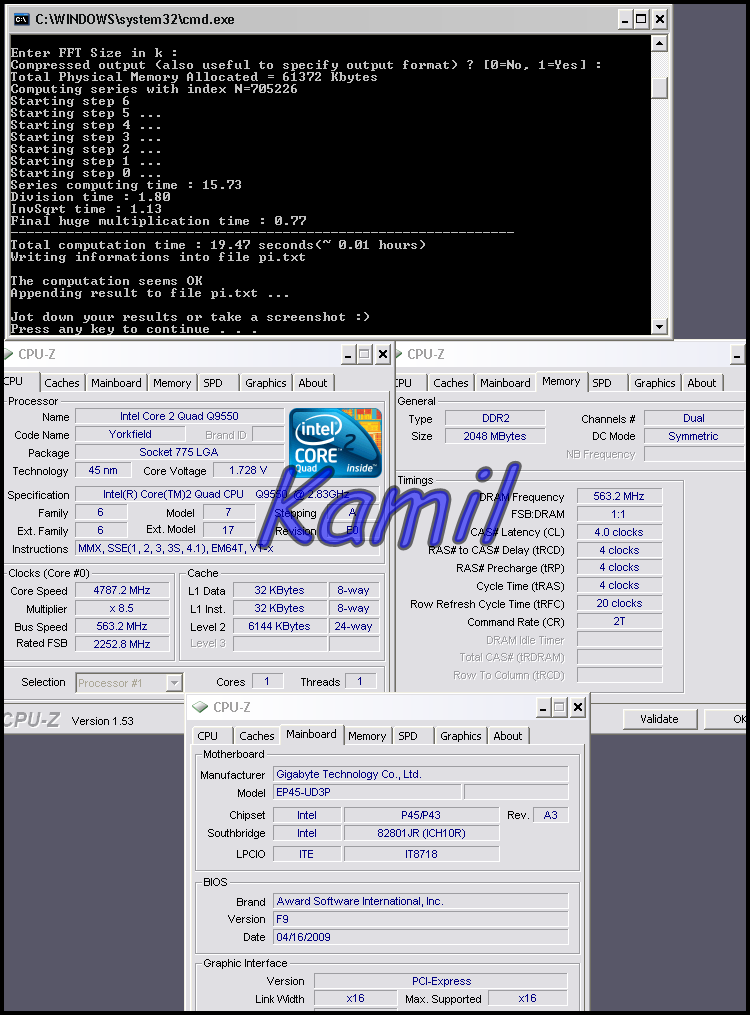Select Caches tab in right CPU-Z memory window
This screenshot has width=750, height=1015.
450,383
